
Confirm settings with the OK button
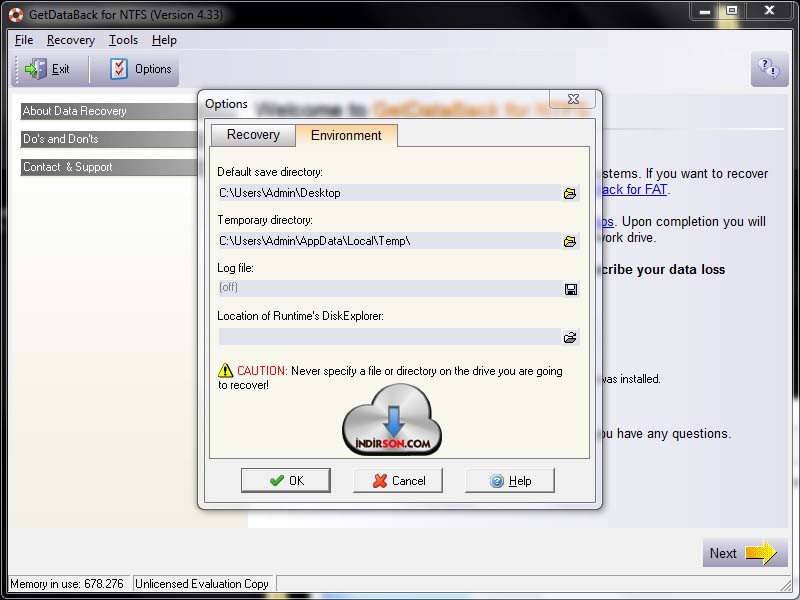click(x=286, y=481)
